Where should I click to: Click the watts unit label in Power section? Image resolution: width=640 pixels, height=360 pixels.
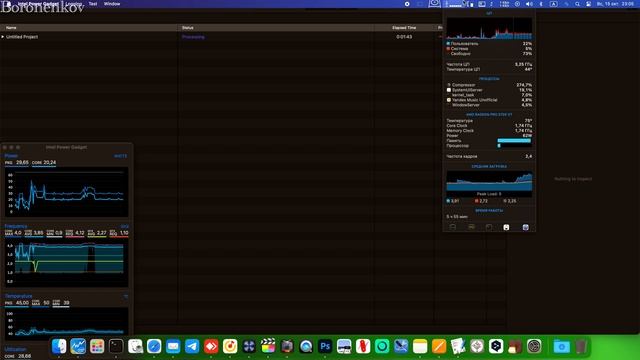(x=120, y=156)
